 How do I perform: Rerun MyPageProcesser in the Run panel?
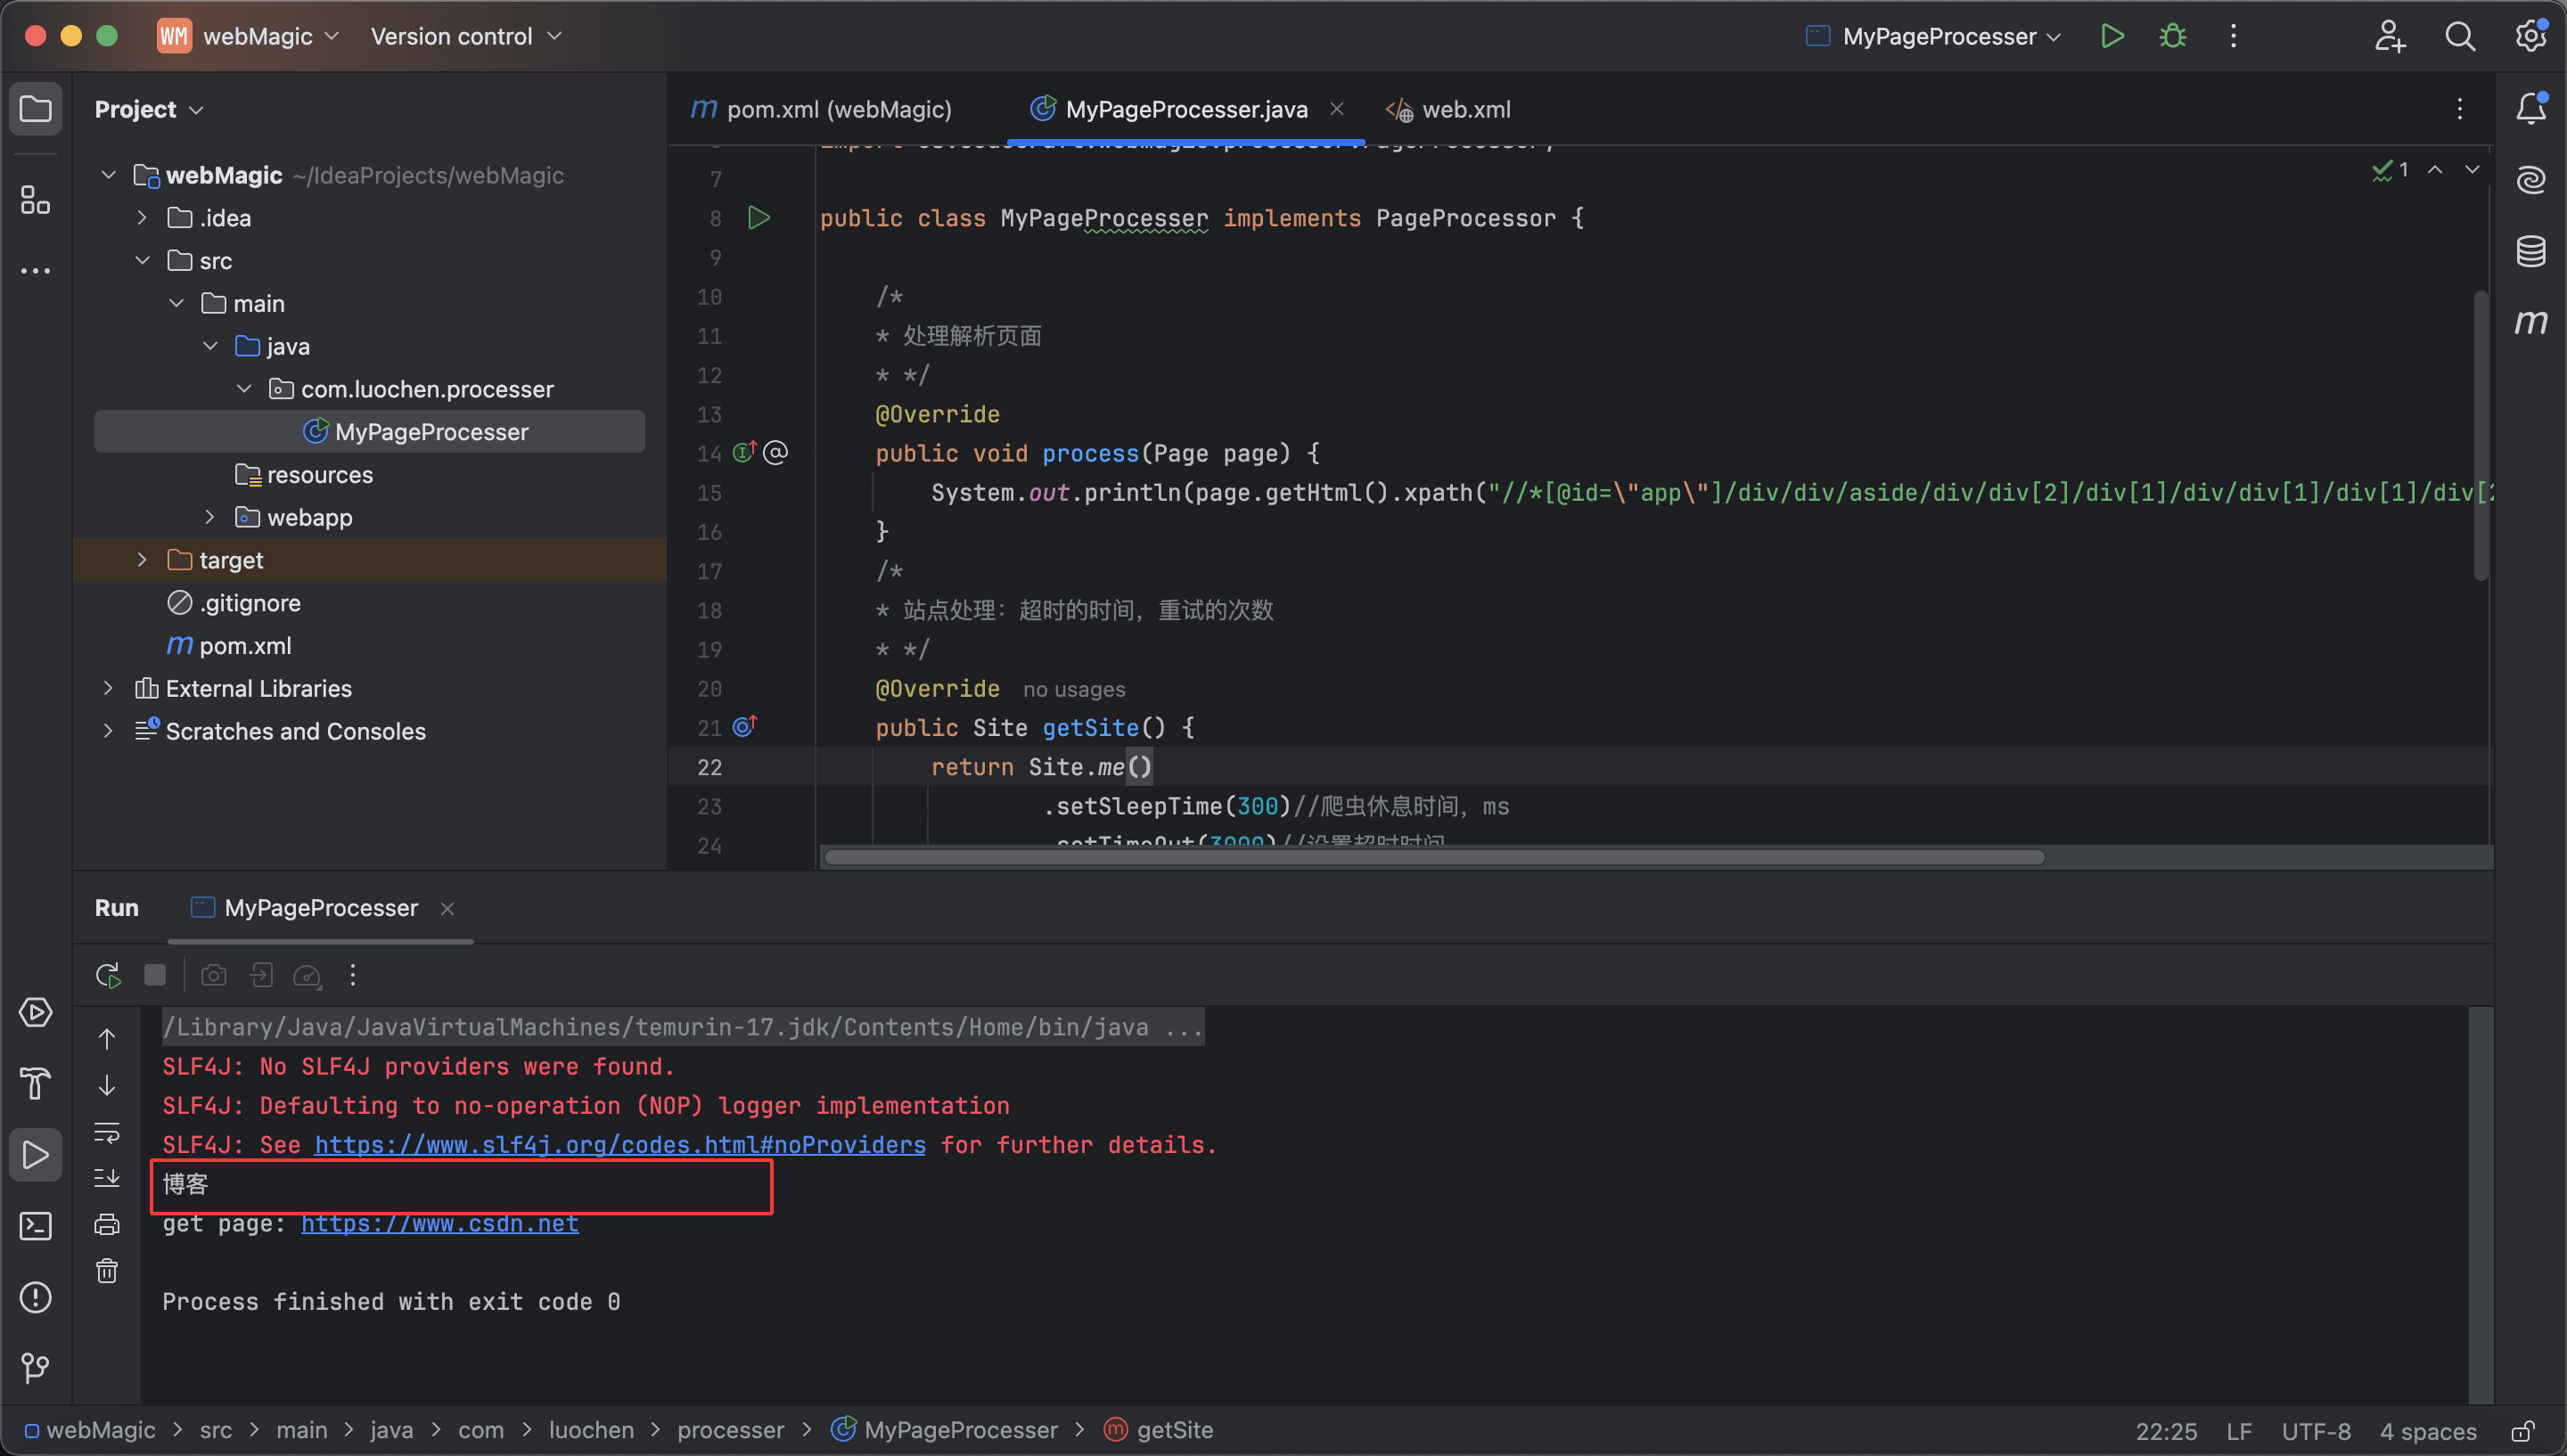pyautogui.click(x=108, y=975)
